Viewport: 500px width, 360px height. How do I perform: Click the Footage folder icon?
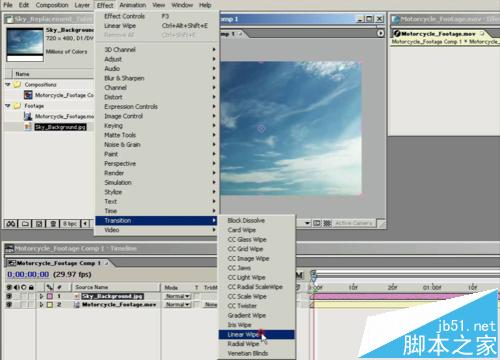coord(17,106)
